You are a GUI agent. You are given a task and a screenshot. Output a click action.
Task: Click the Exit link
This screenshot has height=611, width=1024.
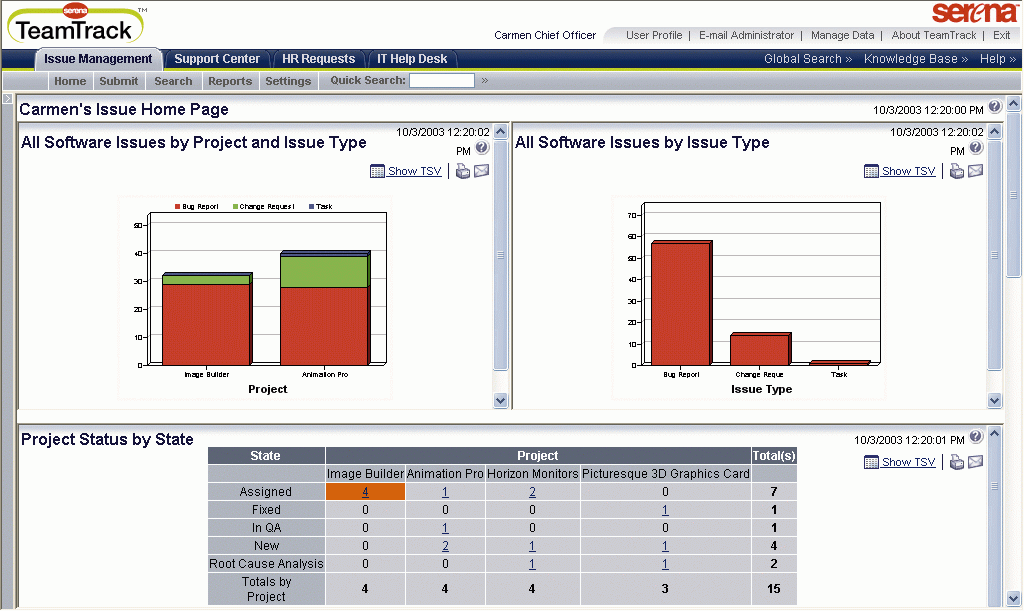pos(1002,35)
